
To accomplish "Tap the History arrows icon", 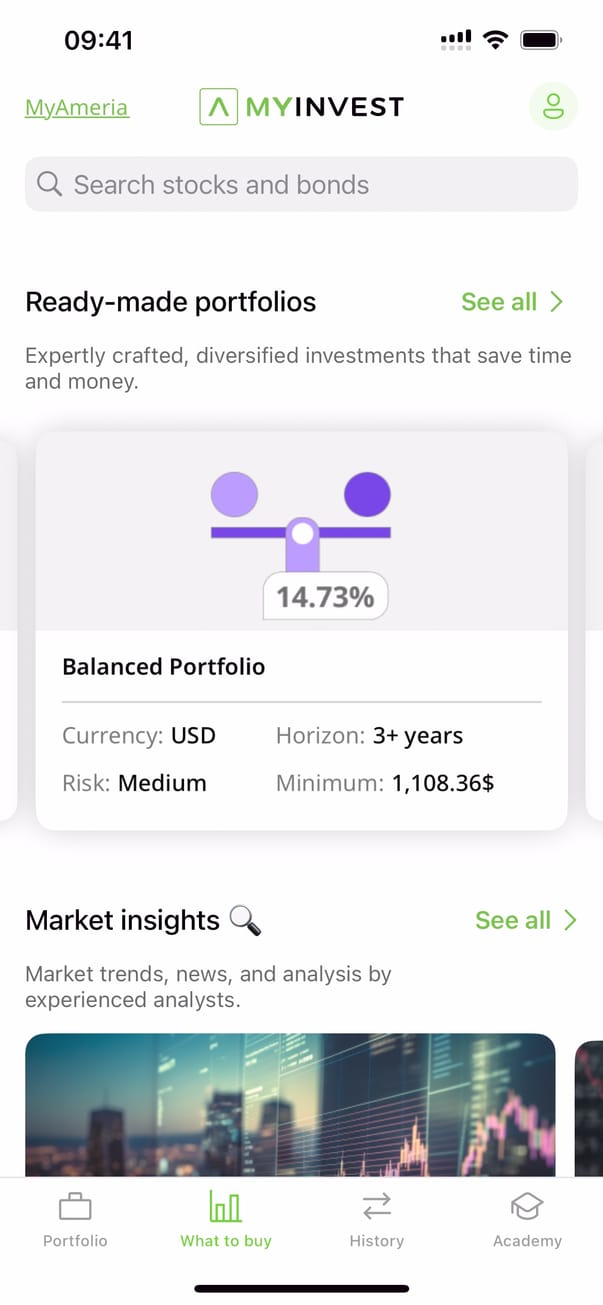I will click(x=376, y=1207).
